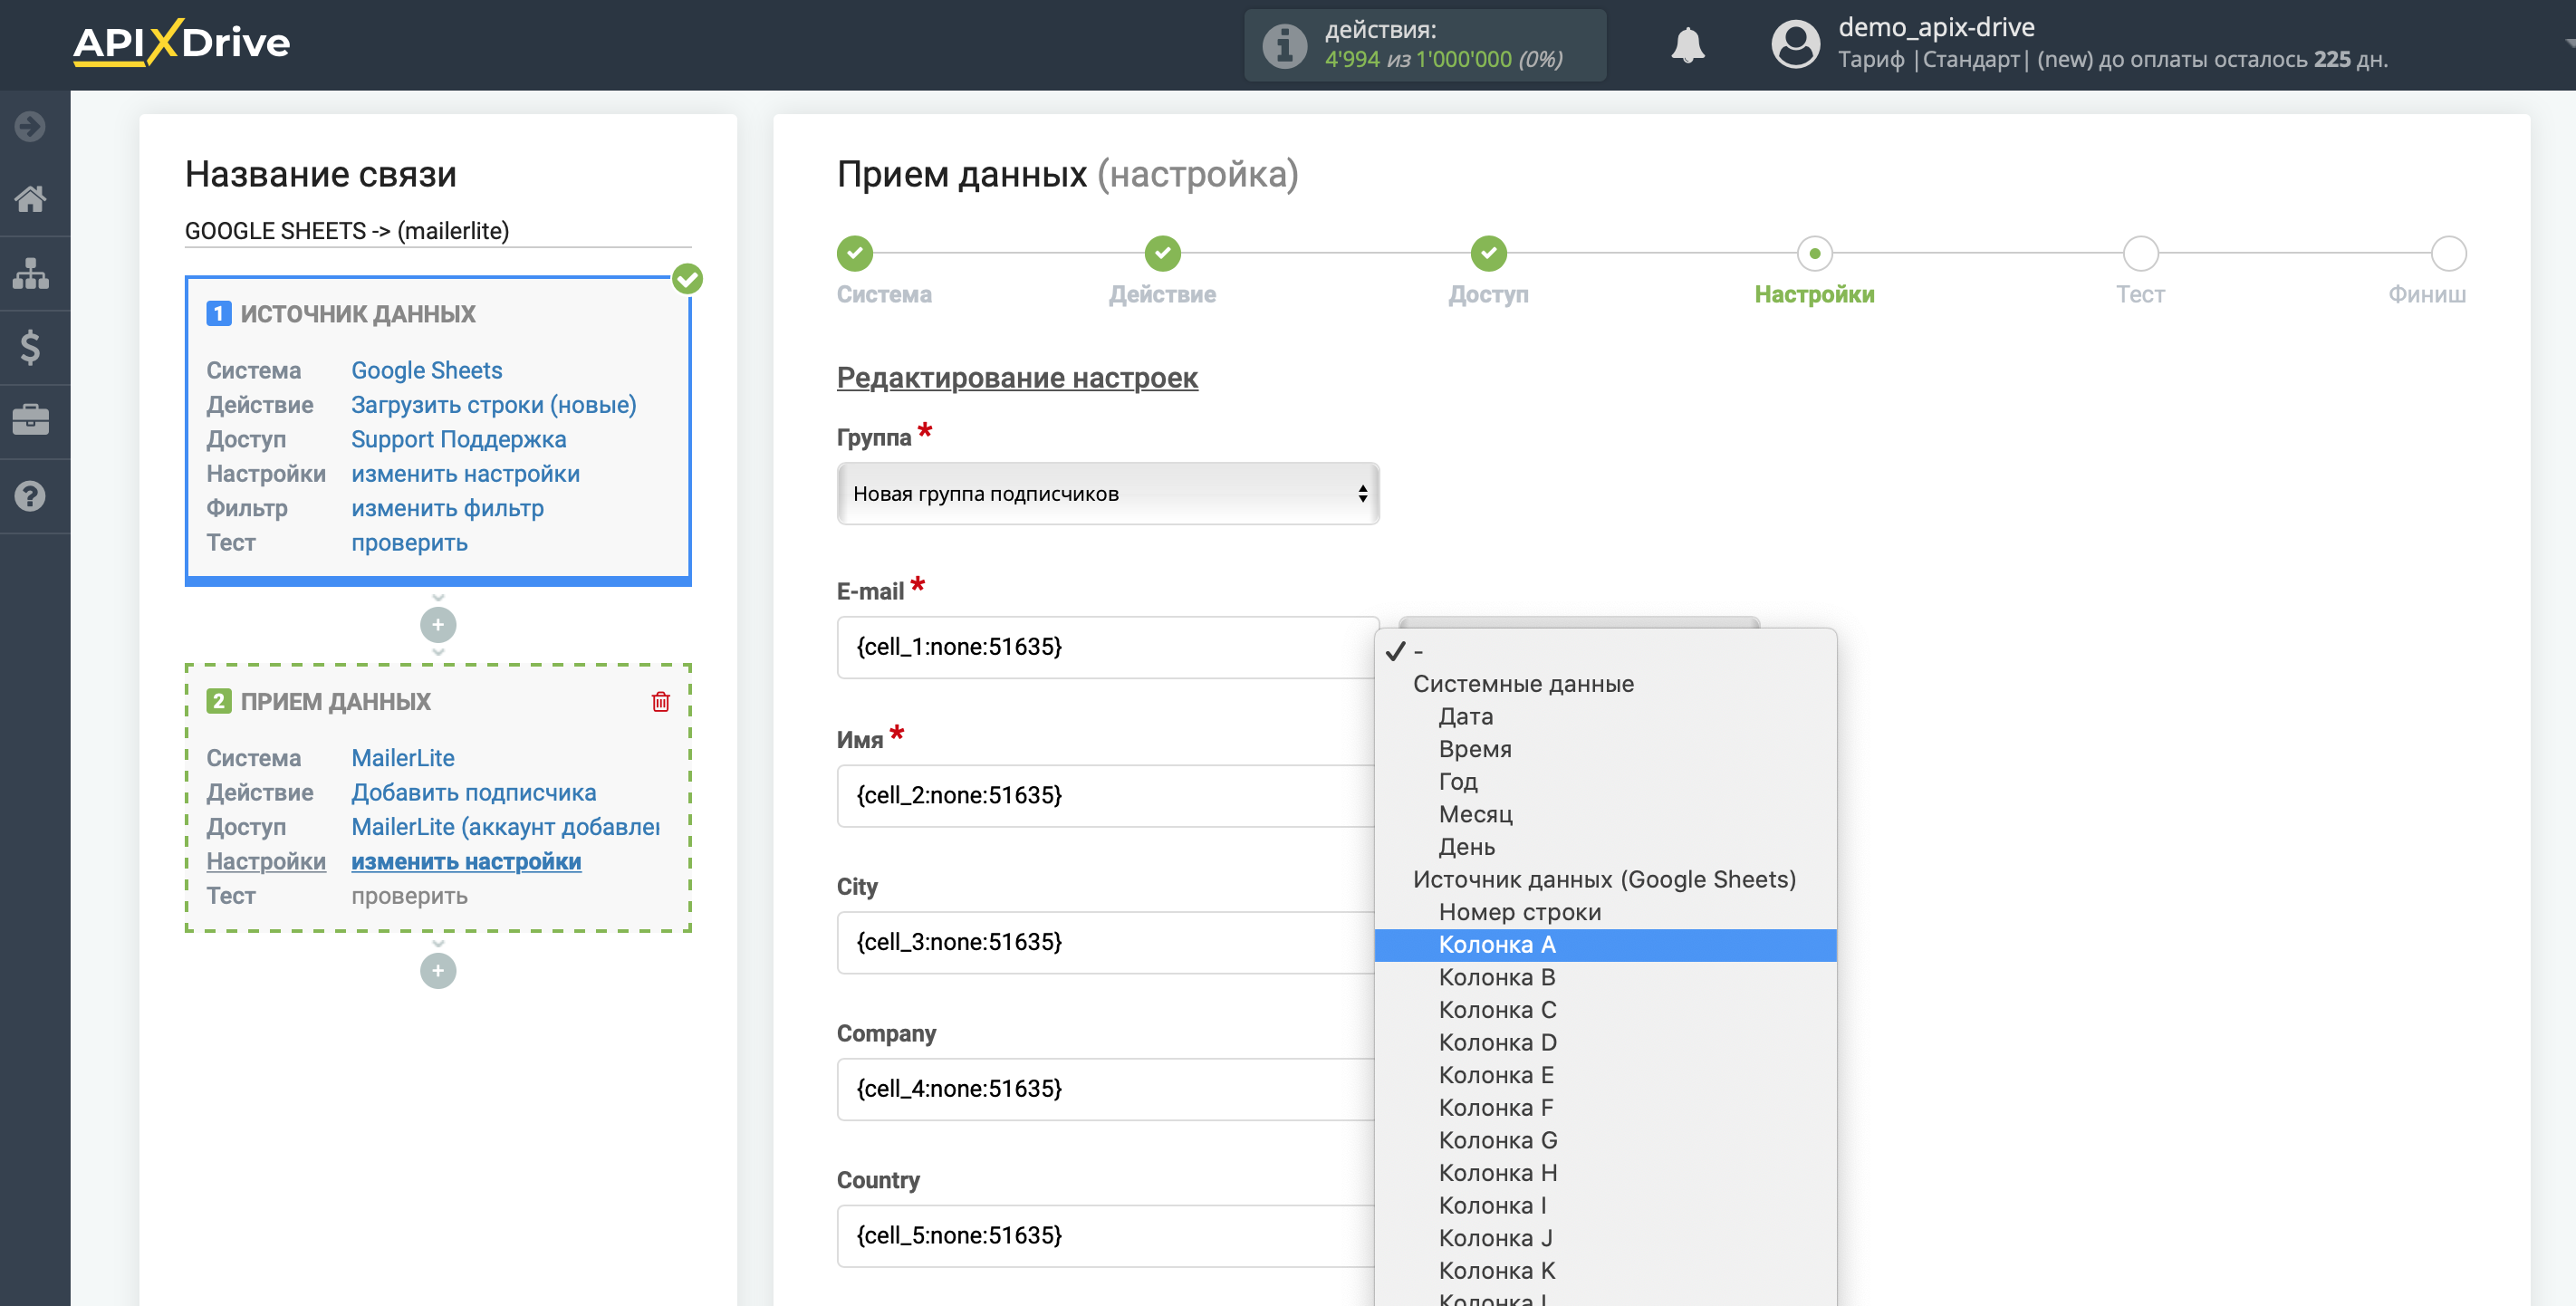The width and height of the screenshot is (2576, 1306).
Task: Expand sidebar with the arrow icon
Action: (x=31, y=126)
